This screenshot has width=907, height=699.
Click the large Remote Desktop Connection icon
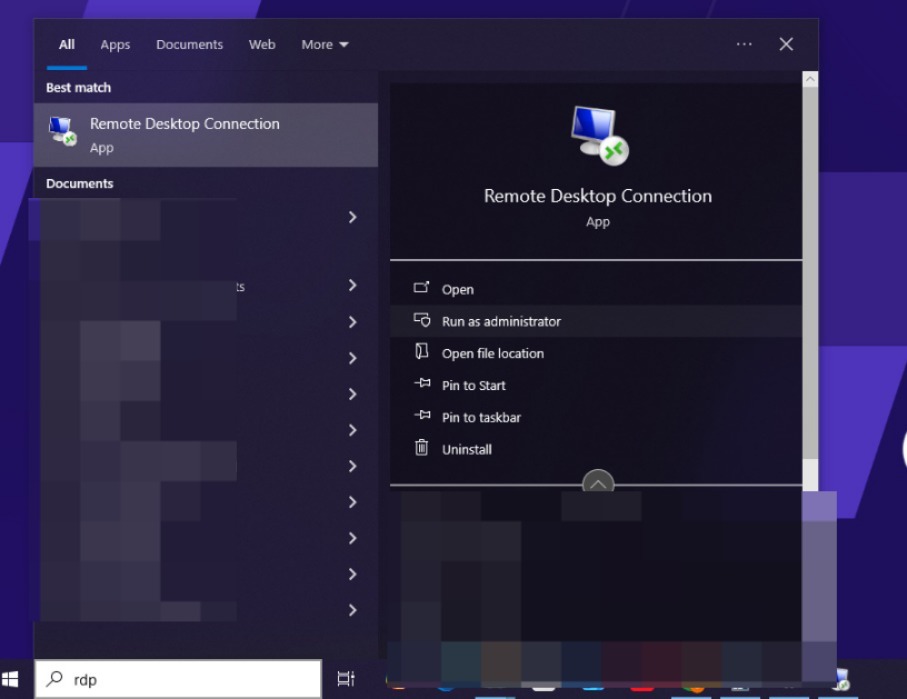pyautogui.click(x=598, y=134)
